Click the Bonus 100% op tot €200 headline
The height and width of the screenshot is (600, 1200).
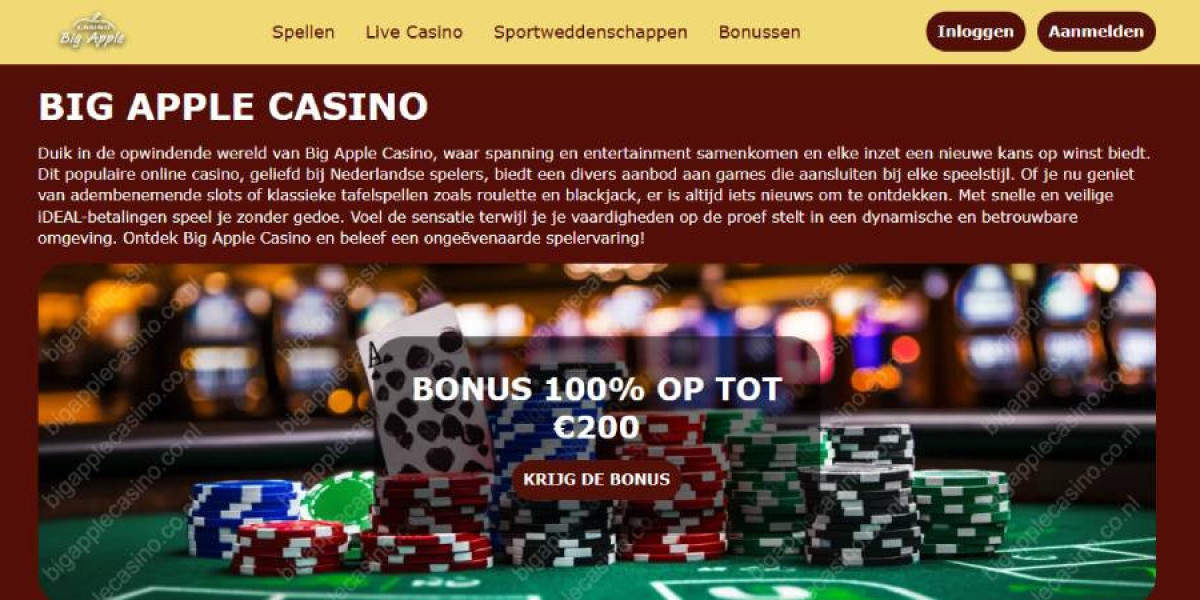coord(596,408)
